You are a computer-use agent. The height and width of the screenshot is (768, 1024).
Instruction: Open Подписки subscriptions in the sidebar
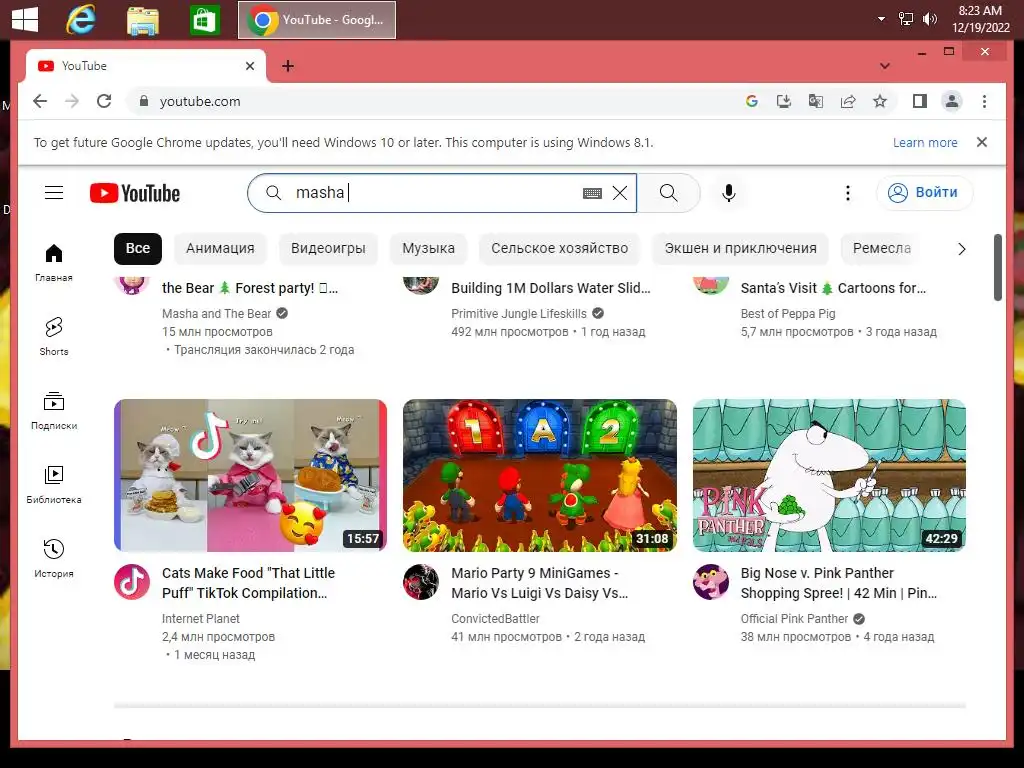click(x=54, y=410)
